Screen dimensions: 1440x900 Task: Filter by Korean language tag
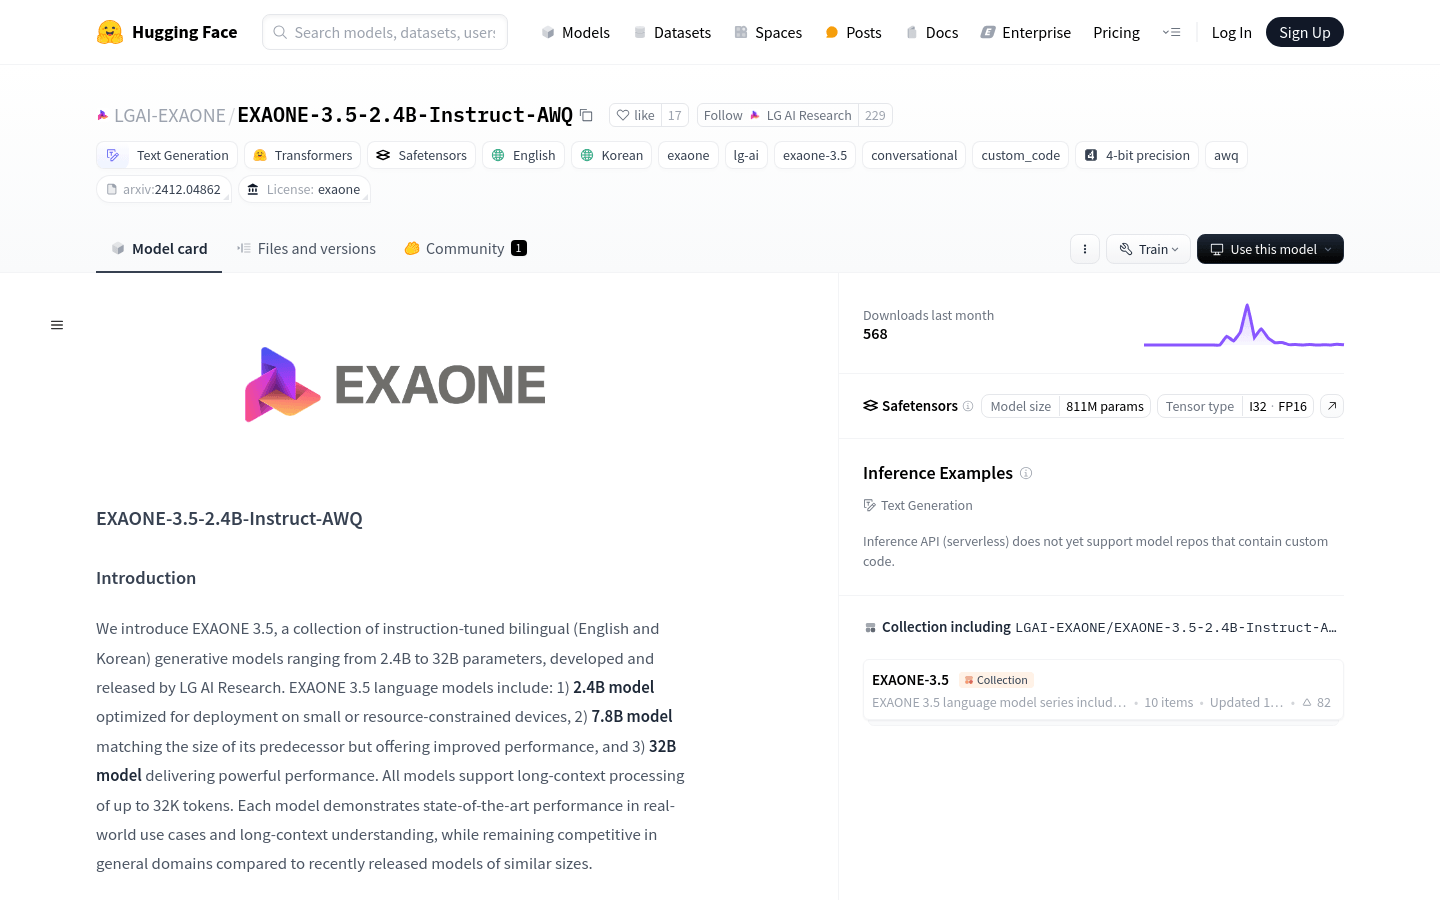point(612,155)
